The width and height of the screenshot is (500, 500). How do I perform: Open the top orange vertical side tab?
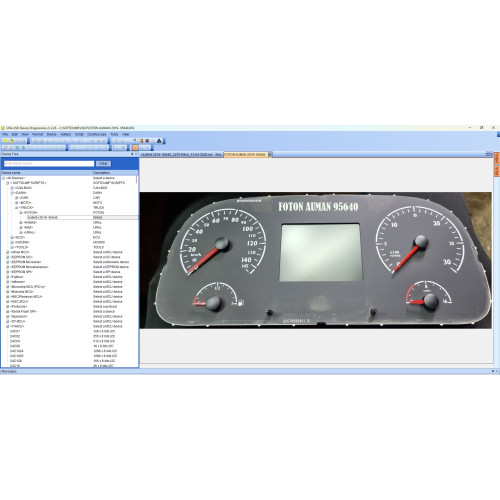(x=497, y=159)
